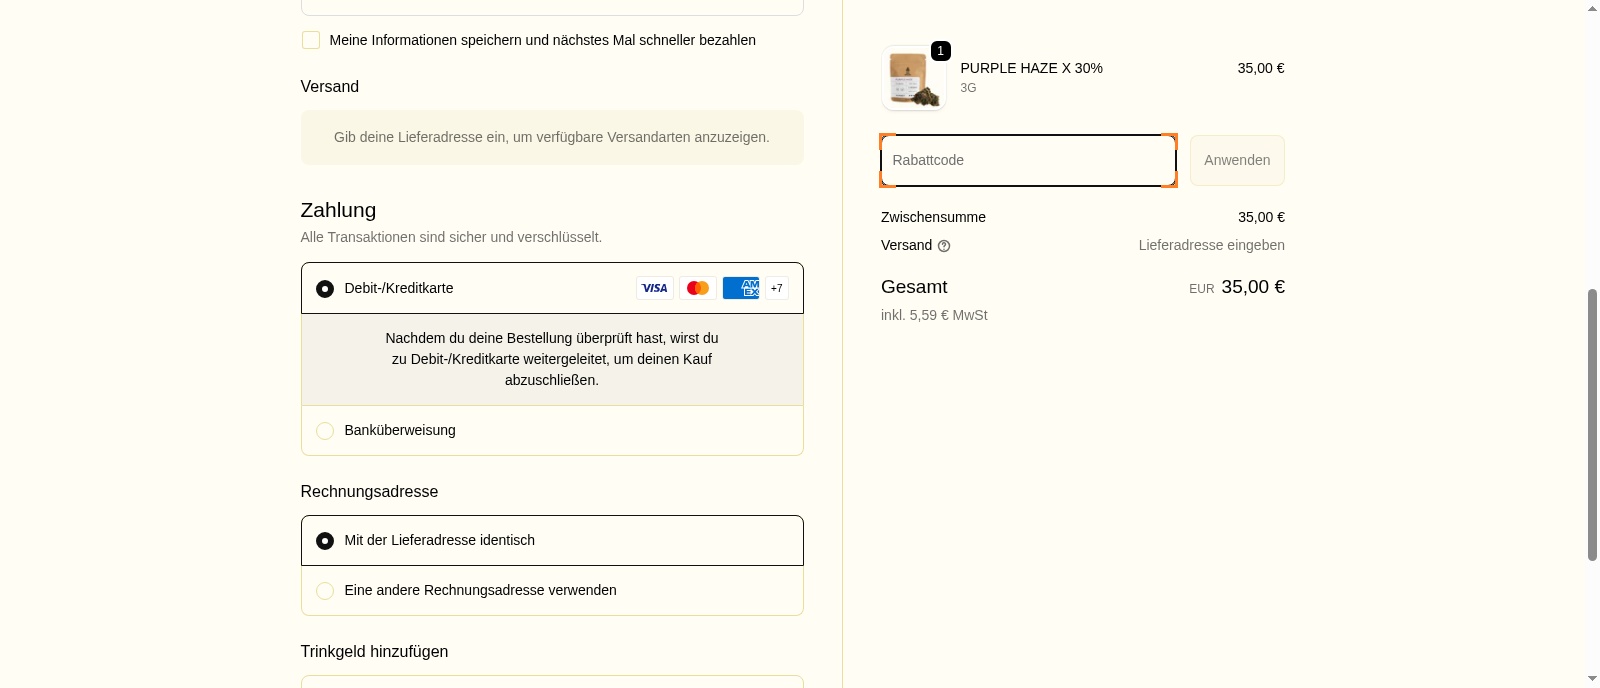This screenshot has width=1600, height=688.
Task: Click the page scrollbar thumb
Action: [x=1592, y=424]
